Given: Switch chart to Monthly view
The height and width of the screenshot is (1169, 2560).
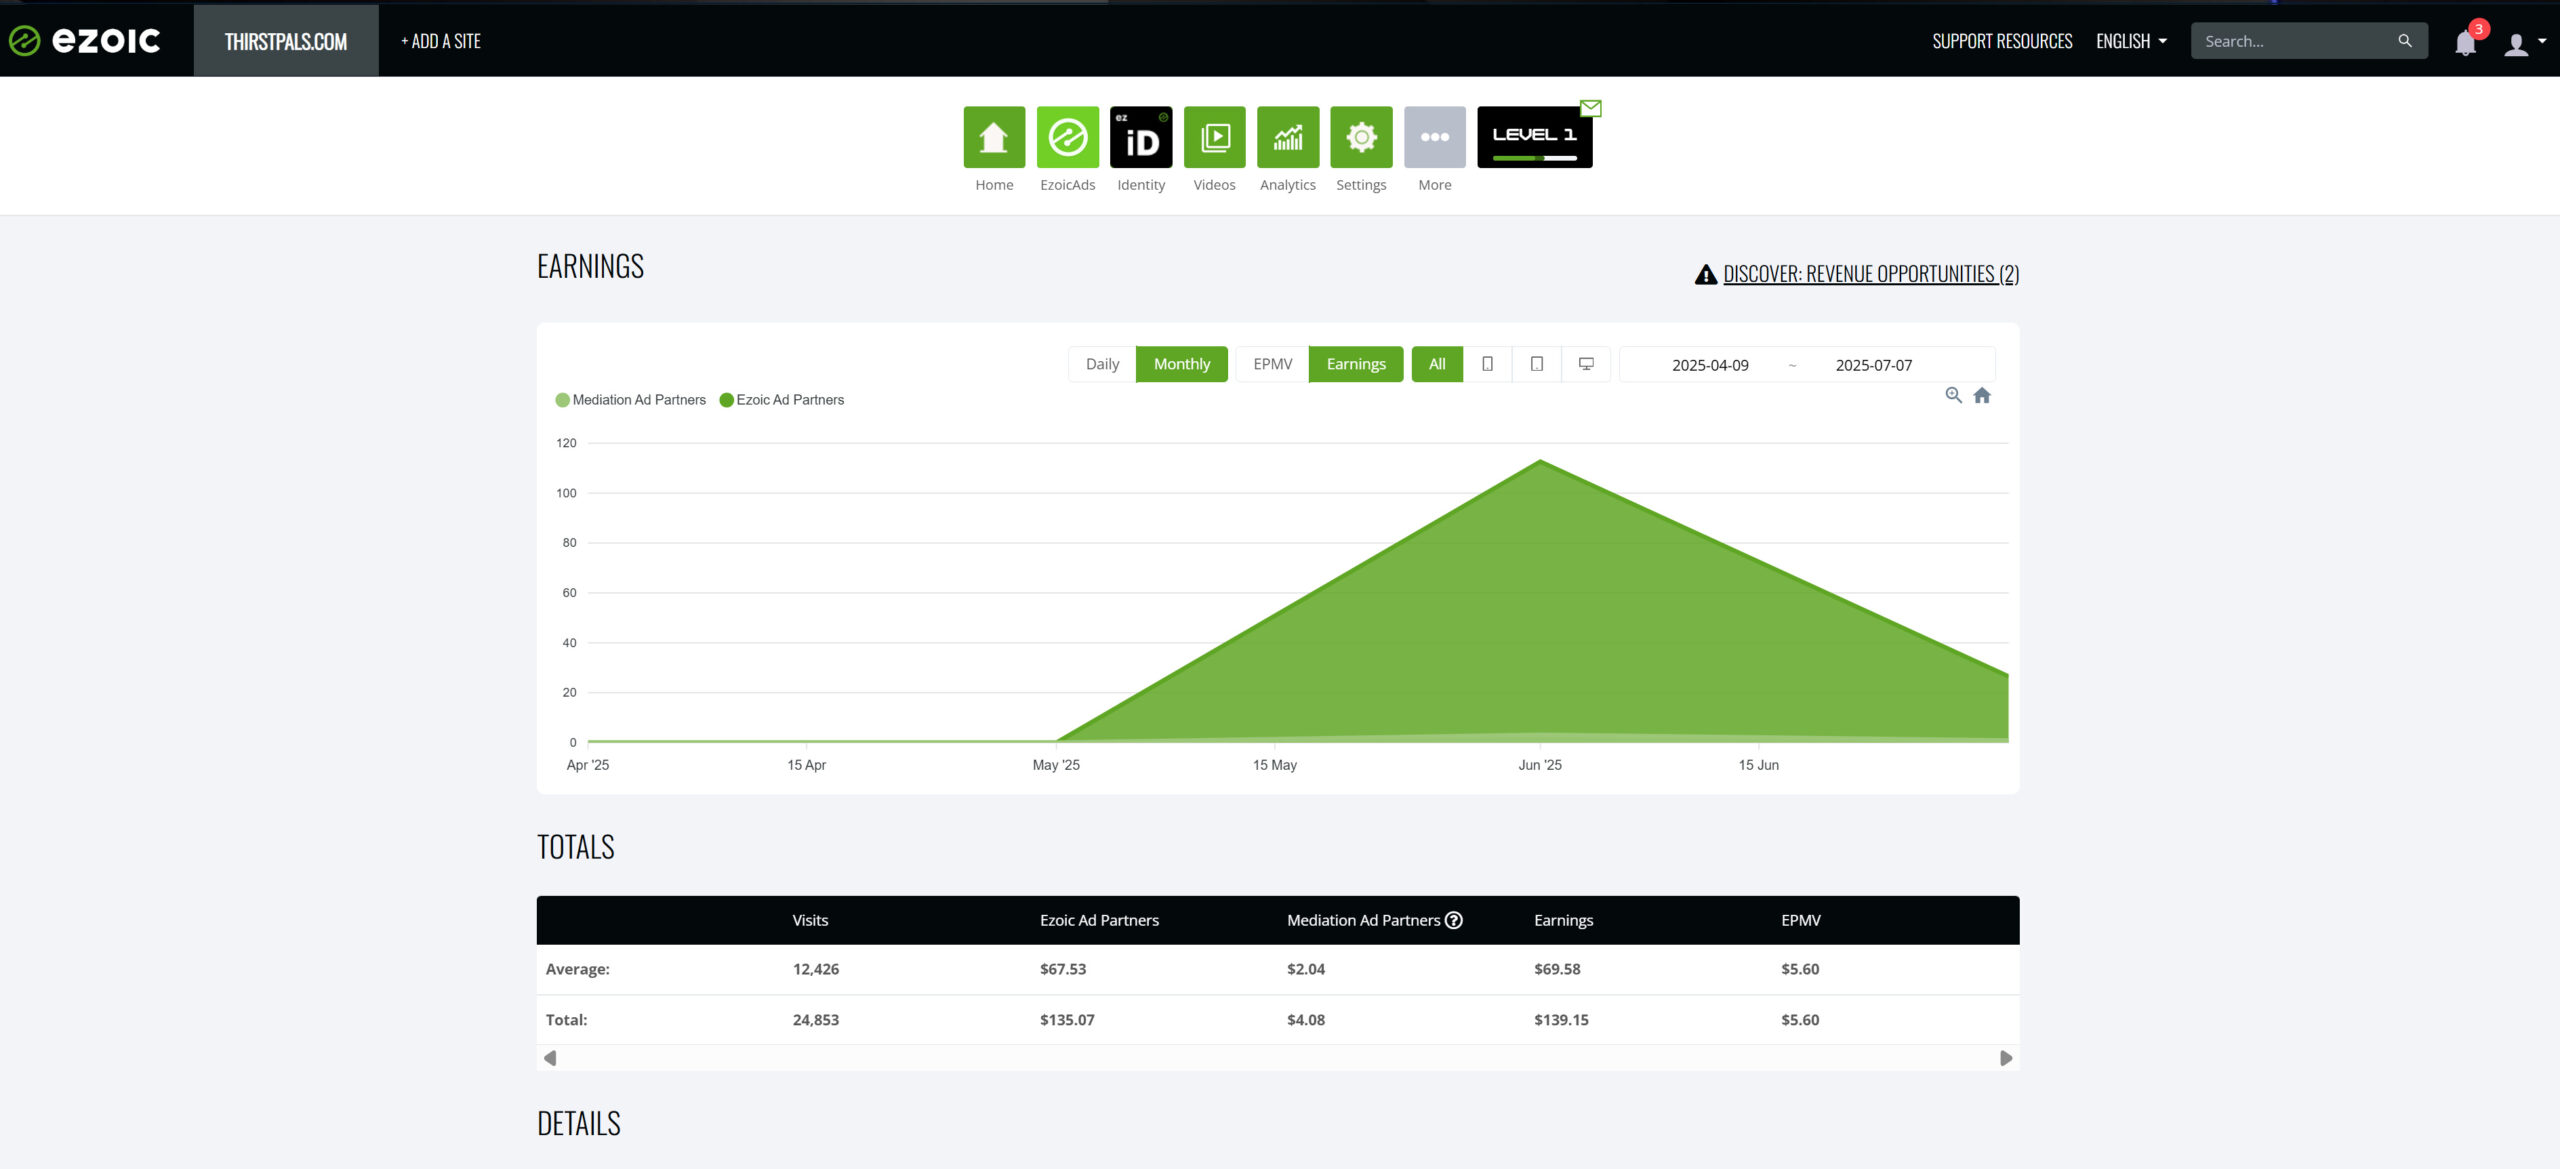Looking at the screenshot, I should coord(1182,364).
